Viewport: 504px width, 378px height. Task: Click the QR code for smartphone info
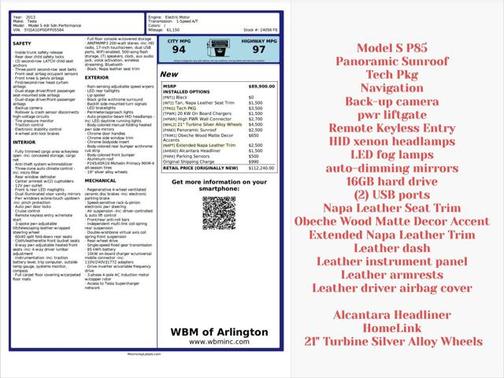pyautogui.click(x=219, y=213)
